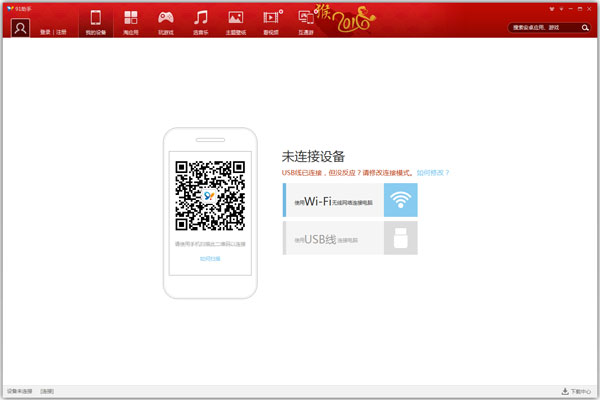The image size is (600, 400).
Task: Click the 注册 (register) link
Action: [x=61, y=32]
